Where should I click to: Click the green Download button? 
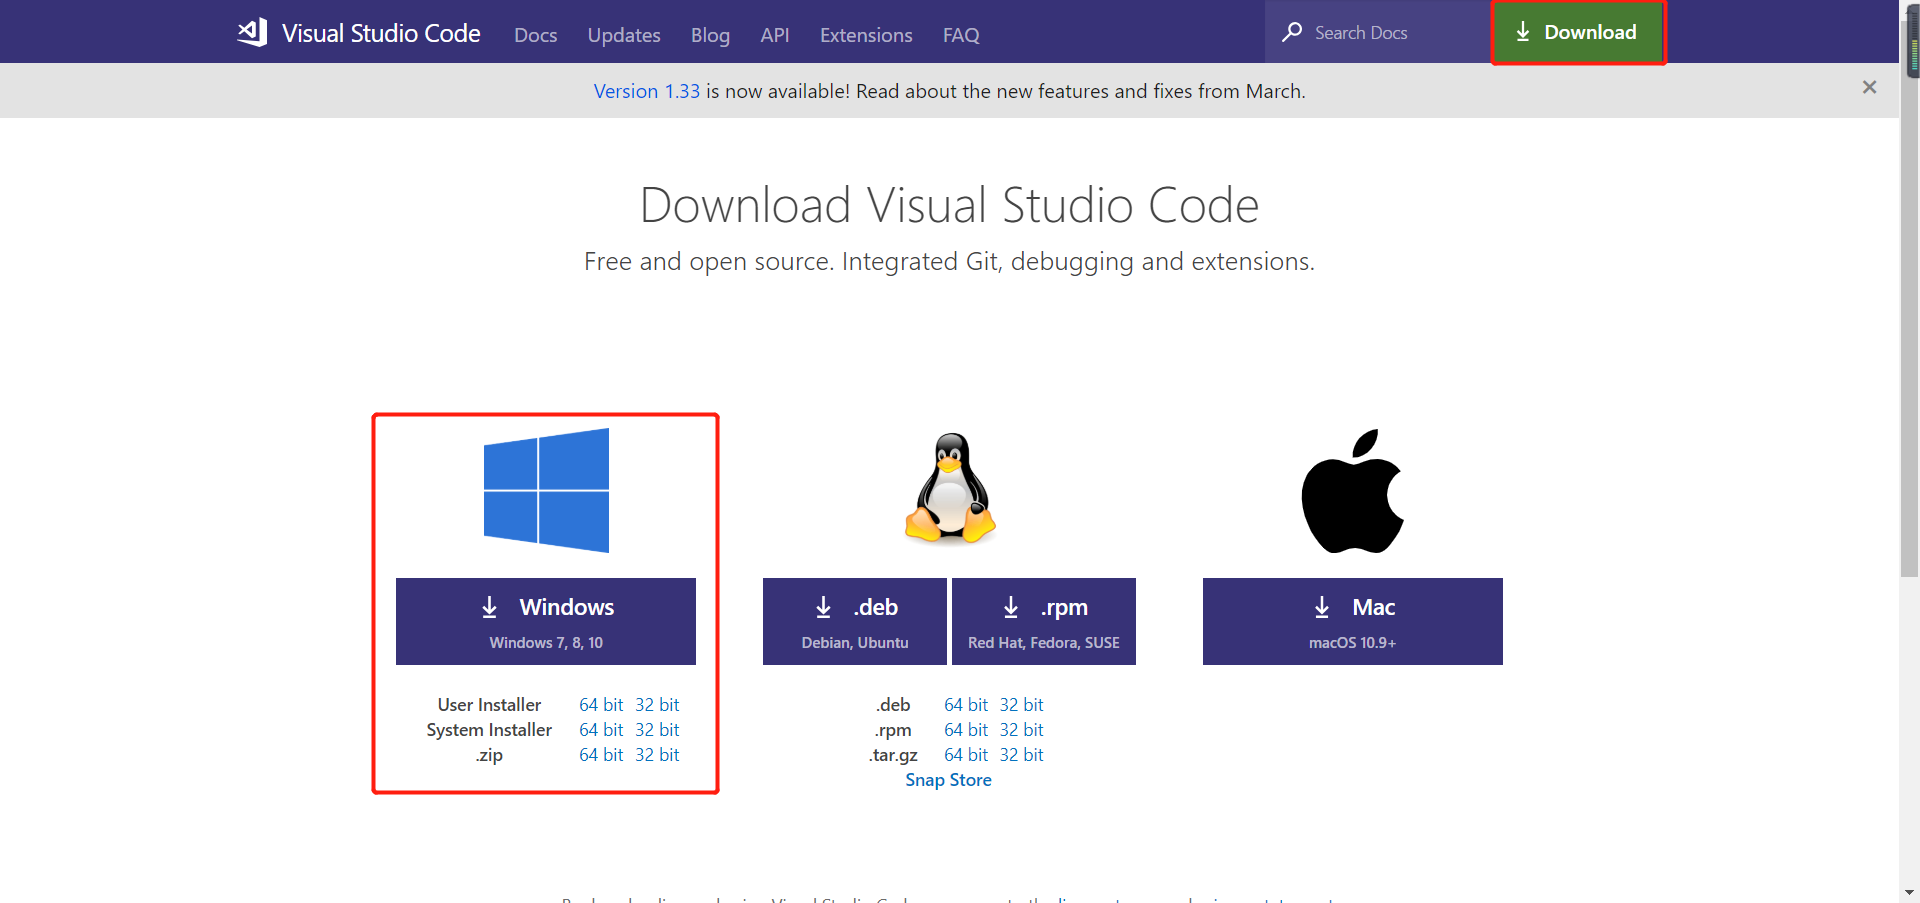point(1578,32)
